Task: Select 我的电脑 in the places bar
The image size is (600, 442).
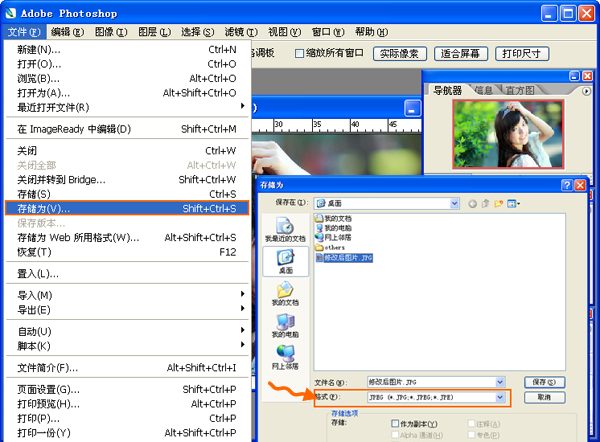Action: pyautogui.click(x=285, y=326)
